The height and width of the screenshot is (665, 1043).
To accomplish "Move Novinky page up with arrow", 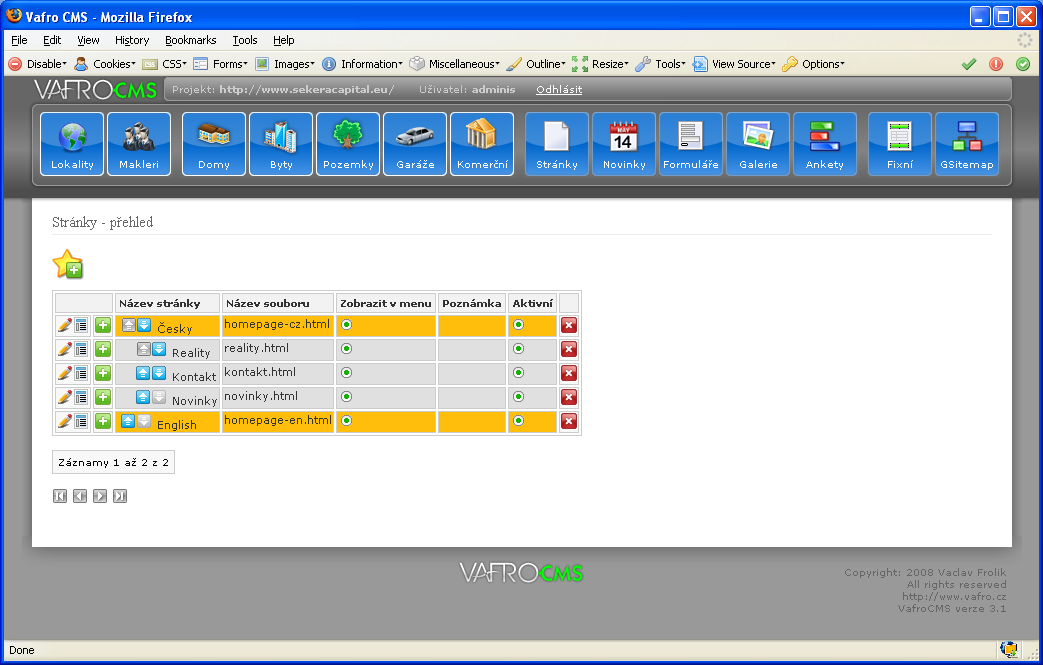I will coord(143,397).
